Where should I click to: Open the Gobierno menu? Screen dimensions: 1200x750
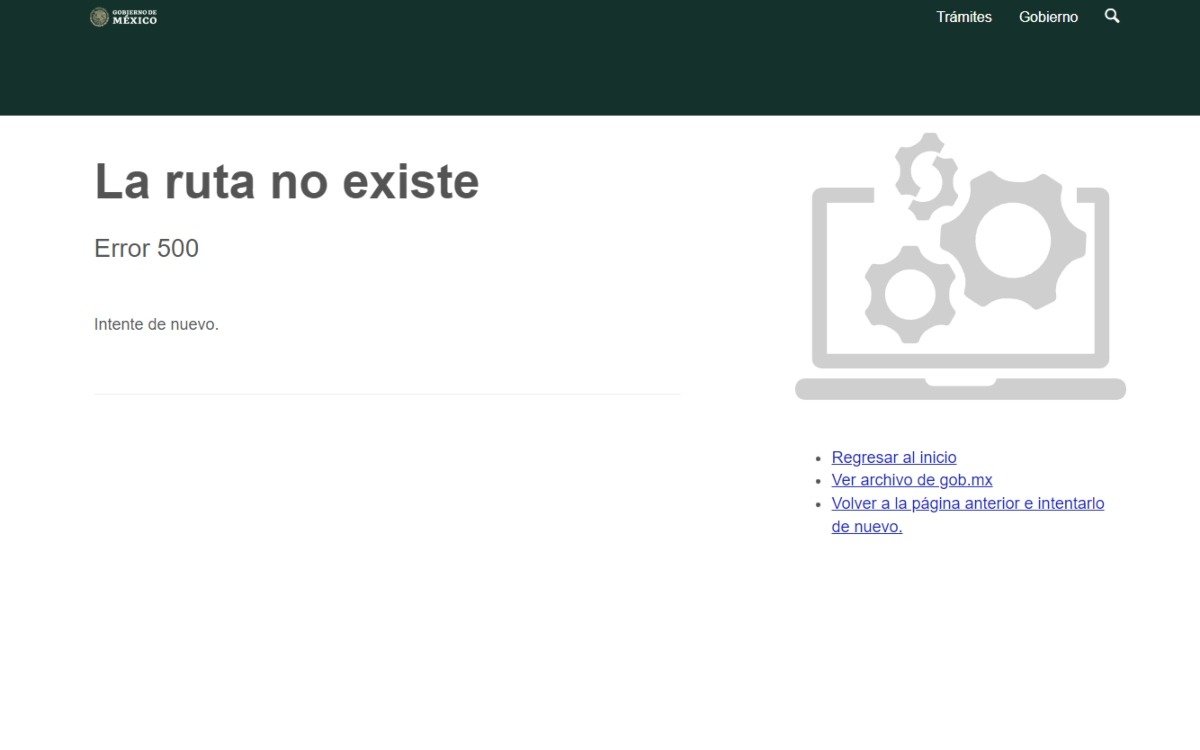[x=1048, y=16]
